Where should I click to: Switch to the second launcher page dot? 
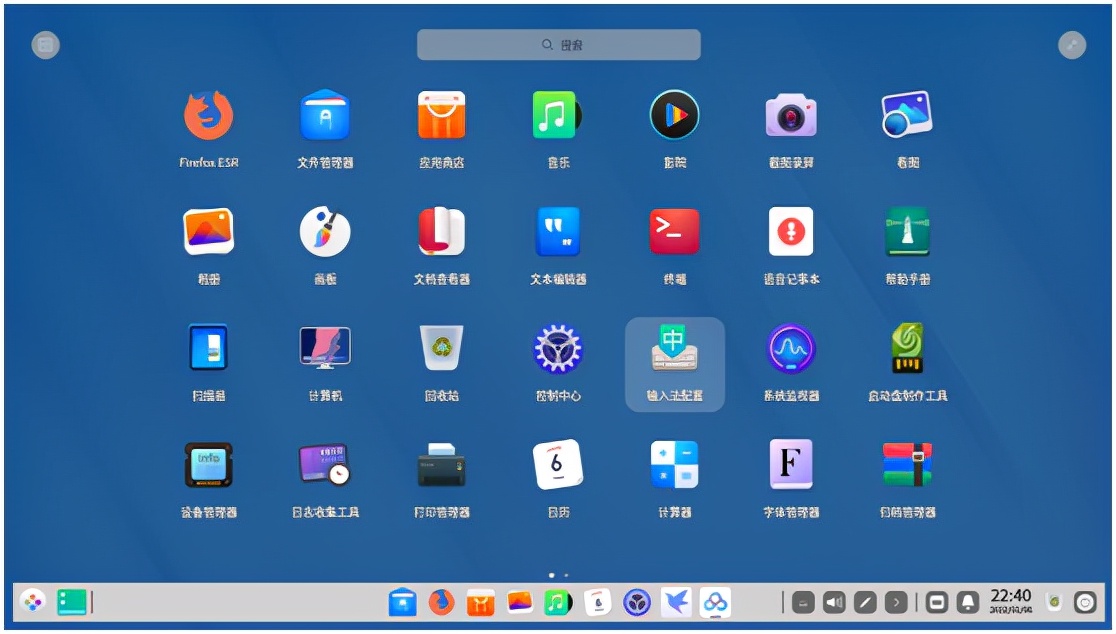coord(565,575)
